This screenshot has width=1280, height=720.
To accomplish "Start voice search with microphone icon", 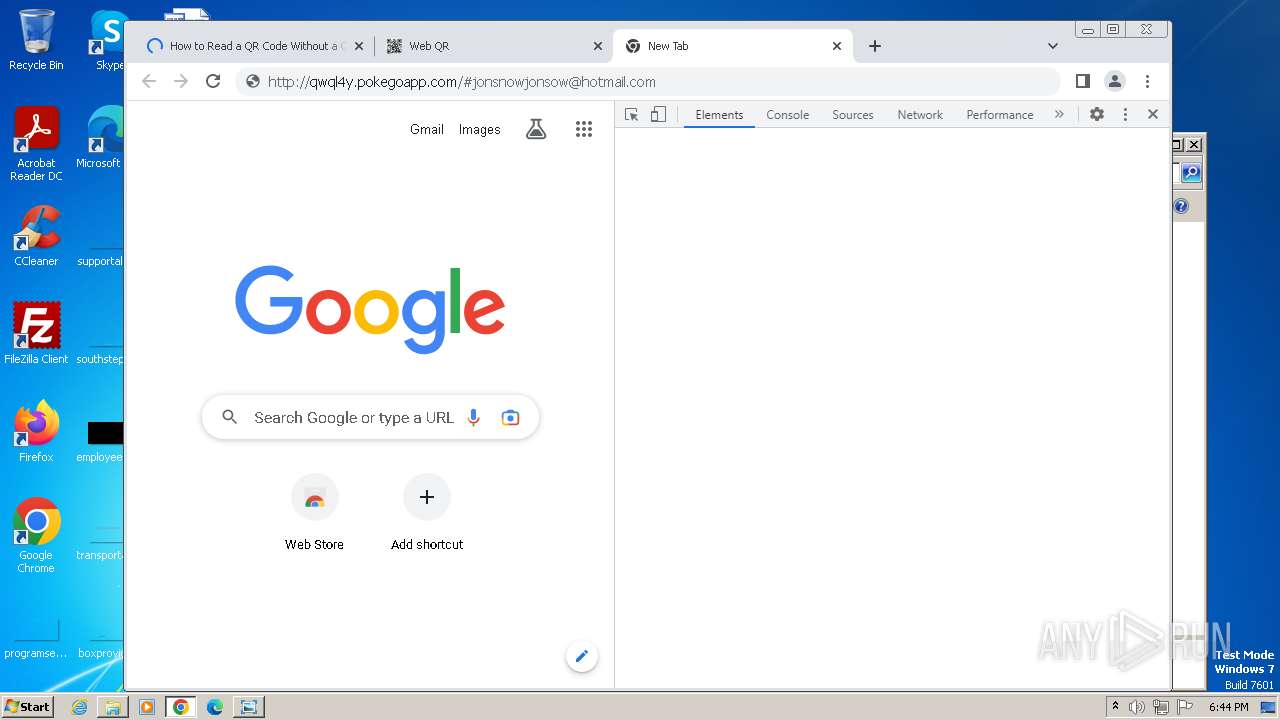I will pyautogui.click(x=474, y=418).
